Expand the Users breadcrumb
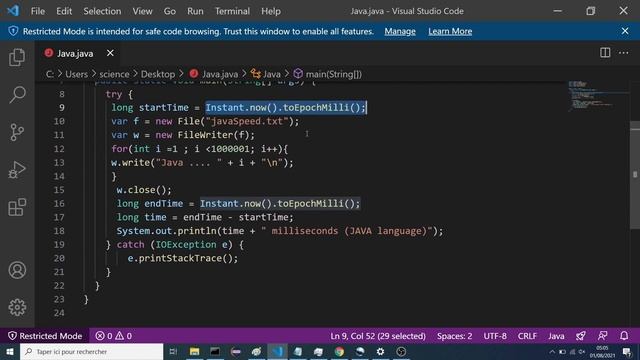The height and width of the screenshot is (360, 640). (76, 74)
